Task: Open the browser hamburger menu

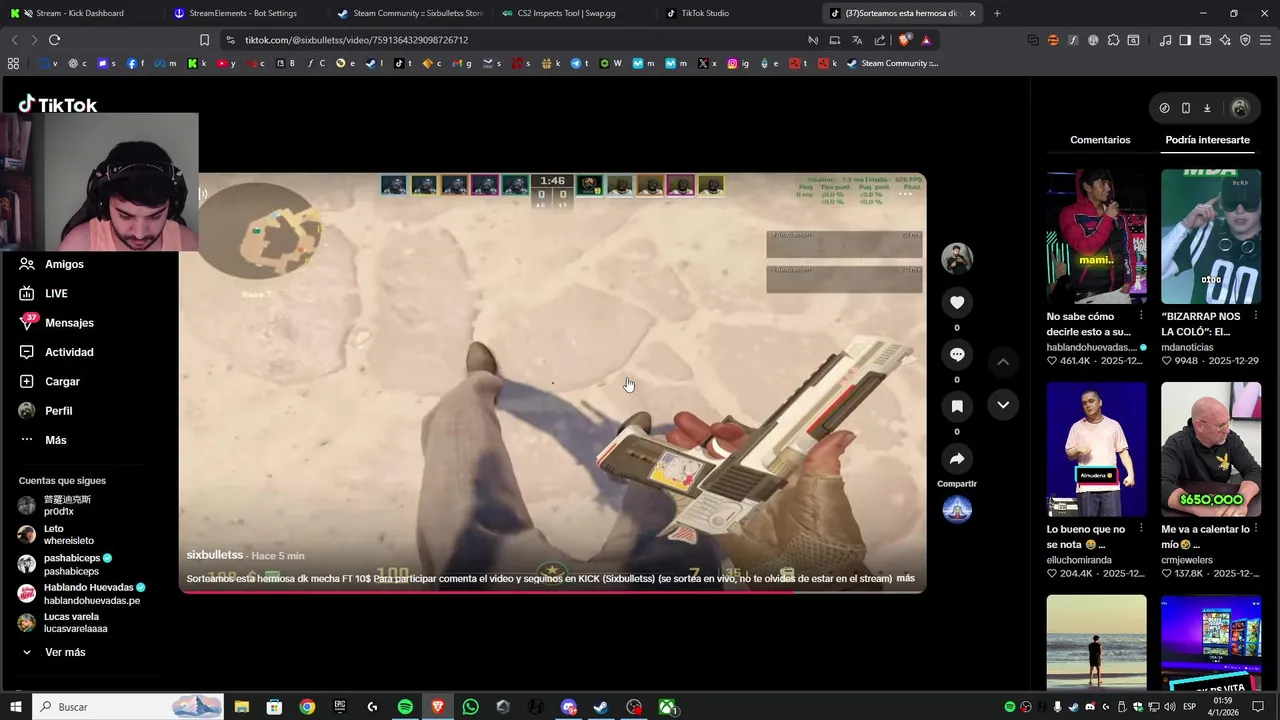Action: point(1266,40)
